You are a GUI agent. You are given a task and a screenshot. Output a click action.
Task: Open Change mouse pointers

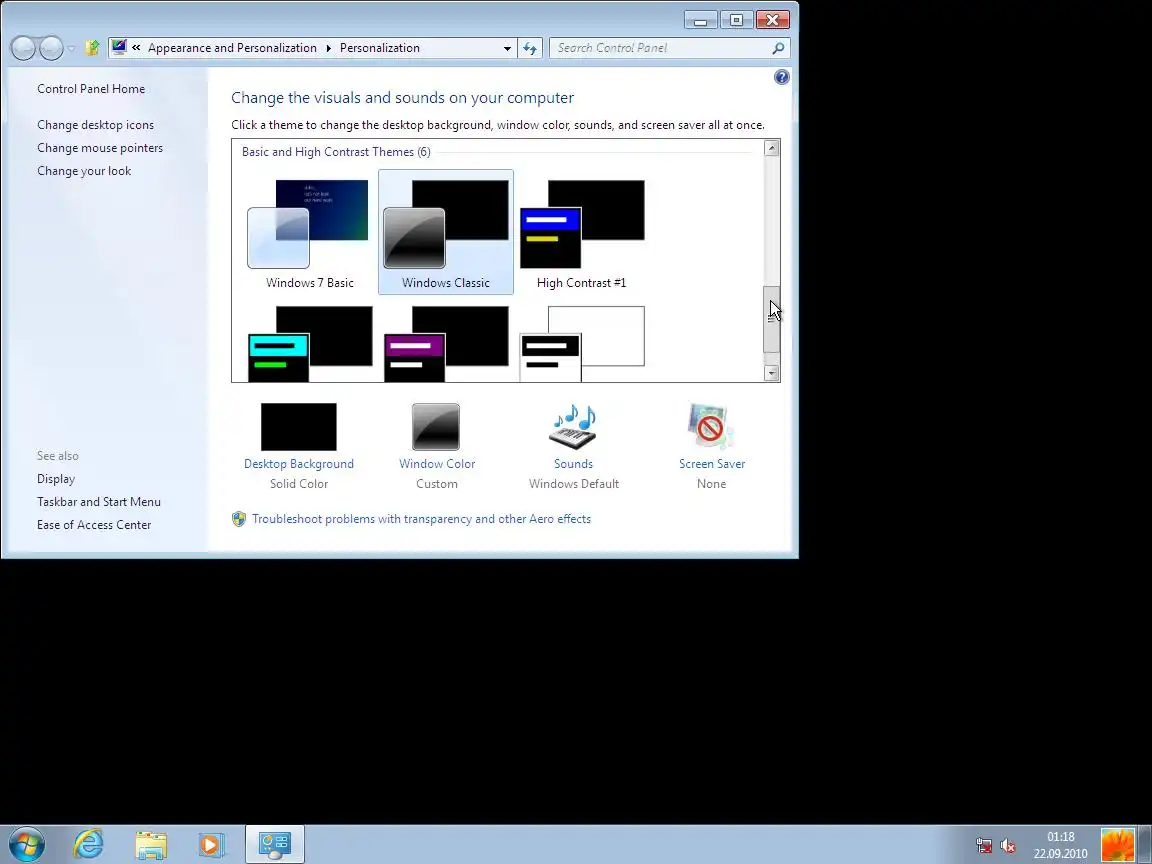[x=100, y=148]
